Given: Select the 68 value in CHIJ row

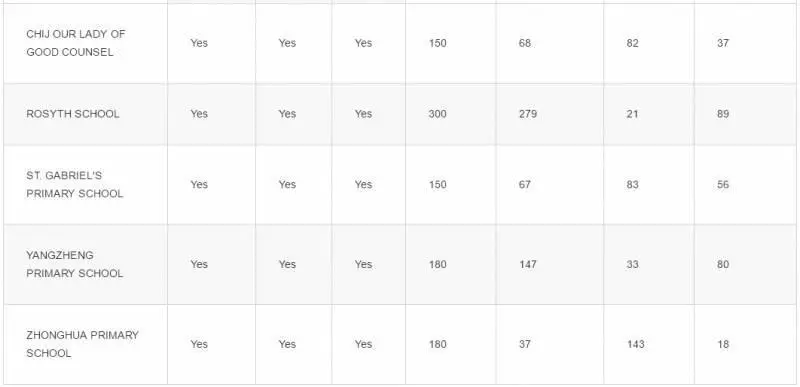Looking at the screenshot, I should click(524, 43).
